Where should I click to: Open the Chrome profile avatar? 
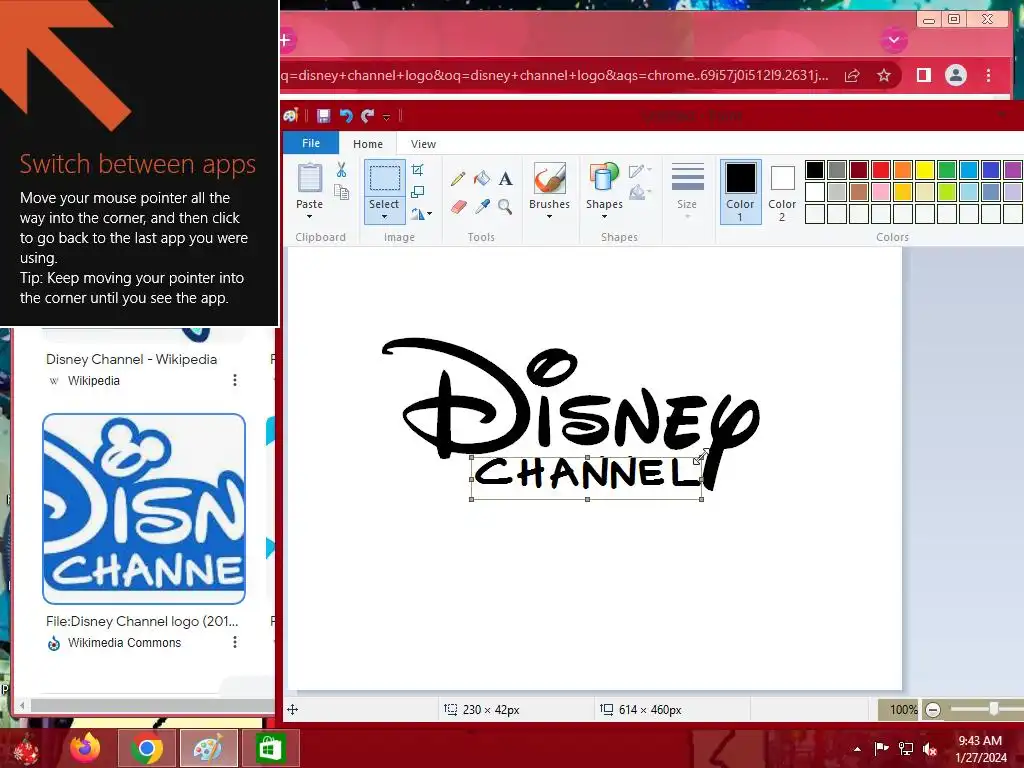[955, 75]
